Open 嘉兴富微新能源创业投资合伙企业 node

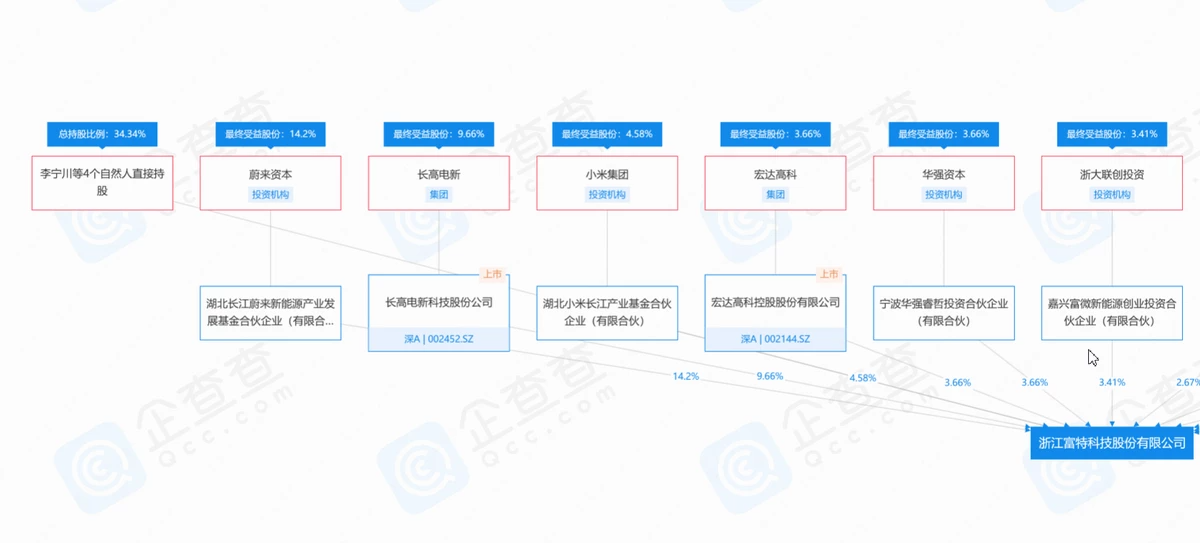pyautogui.click(x=1111, y=312)
